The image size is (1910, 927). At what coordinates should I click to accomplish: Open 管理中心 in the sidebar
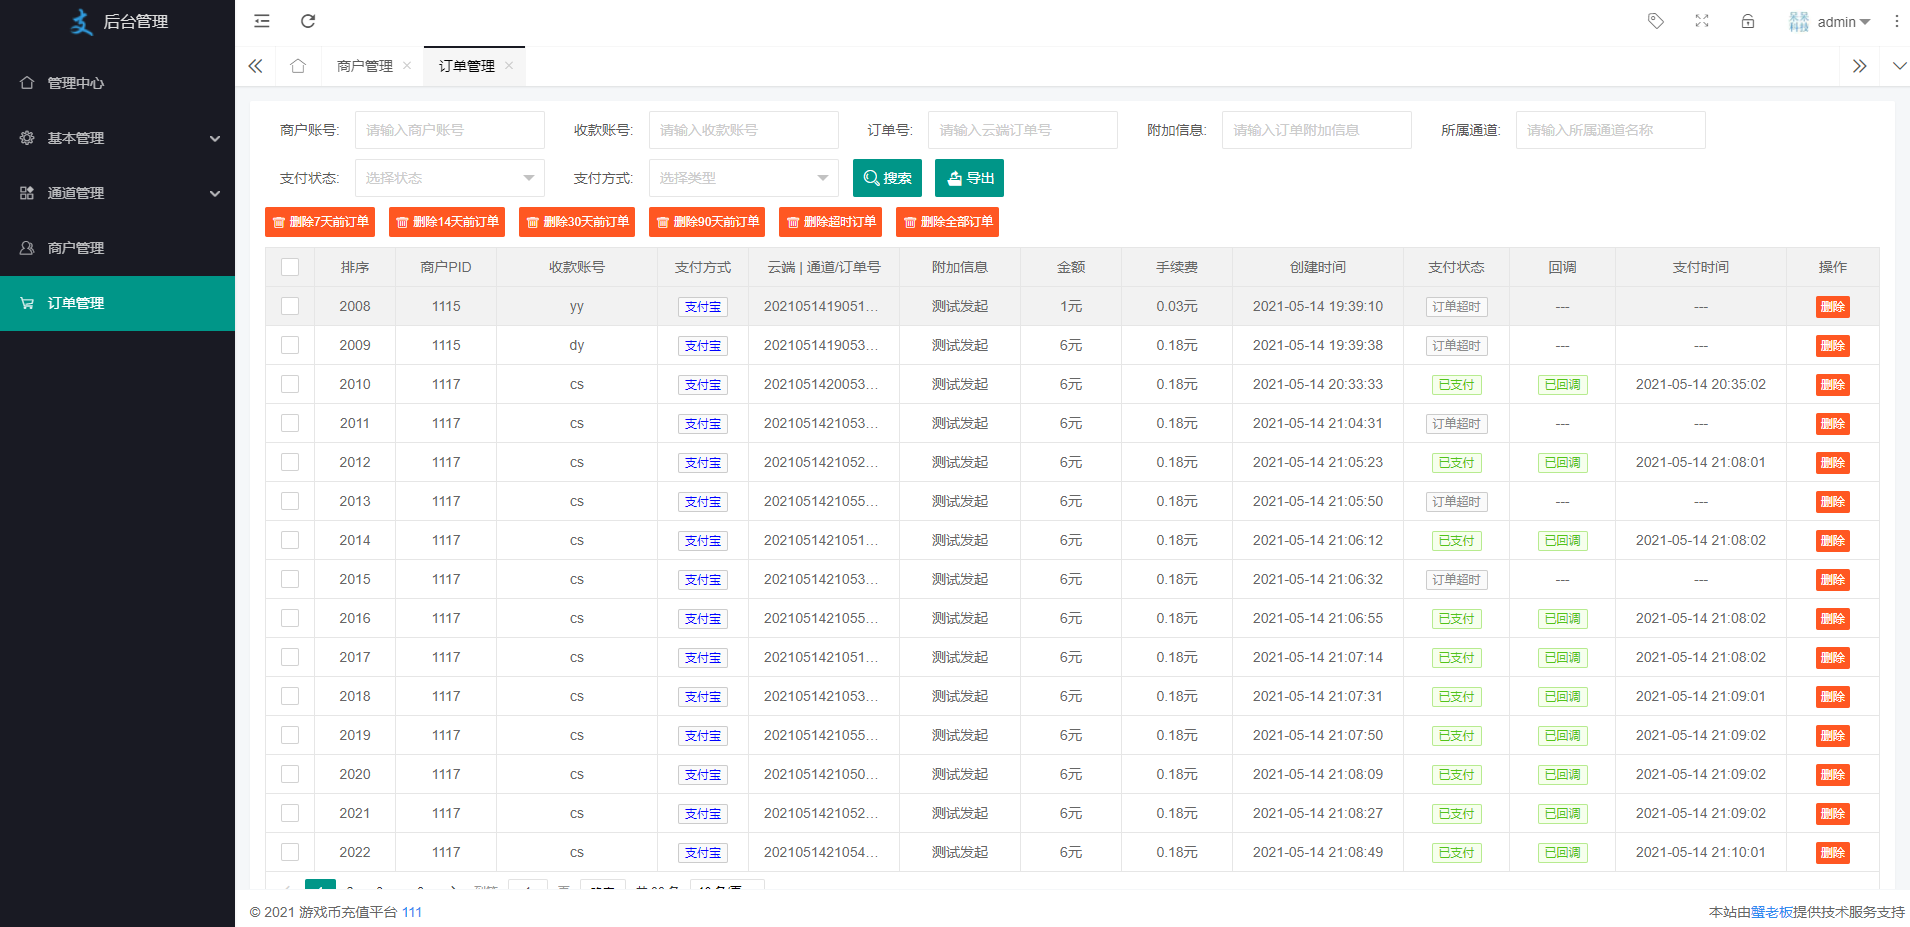click(x=76, y=83)
